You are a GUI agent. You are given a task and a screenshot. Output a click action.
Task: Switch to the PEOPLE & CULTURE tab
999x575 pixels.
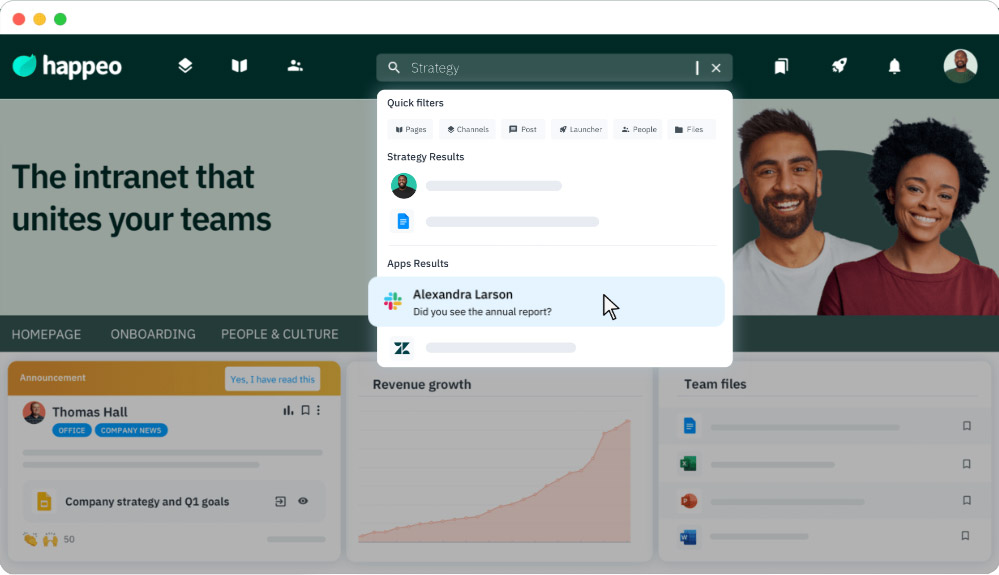[x=280, y=334]
